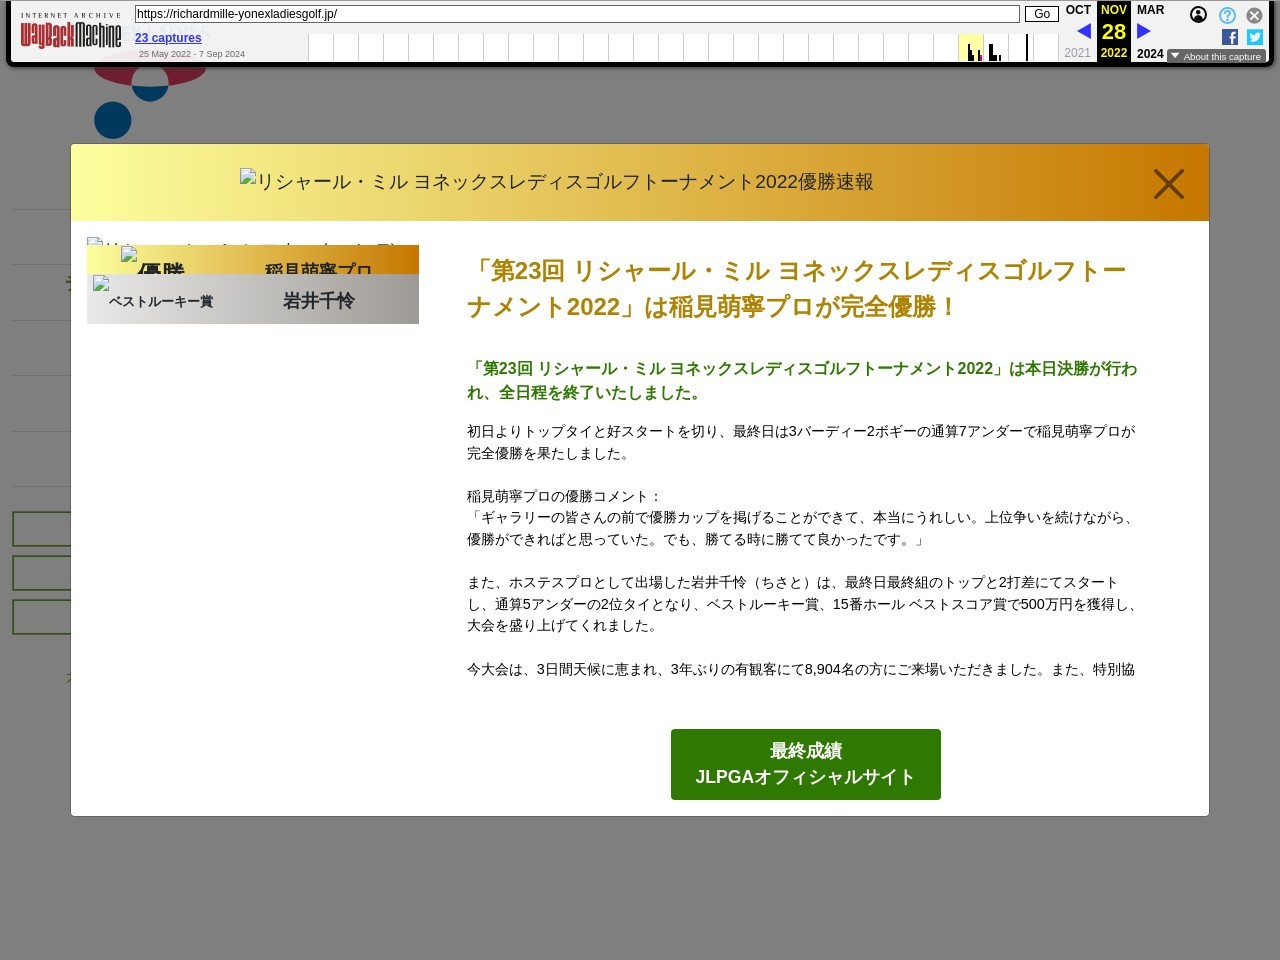Share capture on Twitter
The width and height of the screenshot is (1280, 960).
(1255, 37)
